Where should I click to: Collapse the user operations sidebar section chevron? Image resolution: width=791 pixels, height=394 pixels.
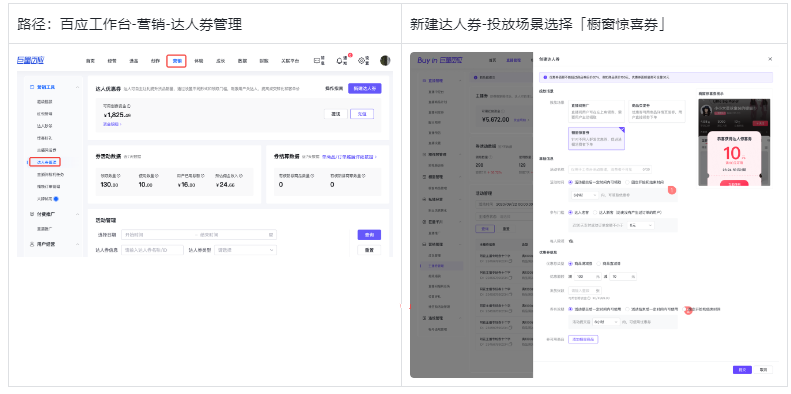click(77, 244)
